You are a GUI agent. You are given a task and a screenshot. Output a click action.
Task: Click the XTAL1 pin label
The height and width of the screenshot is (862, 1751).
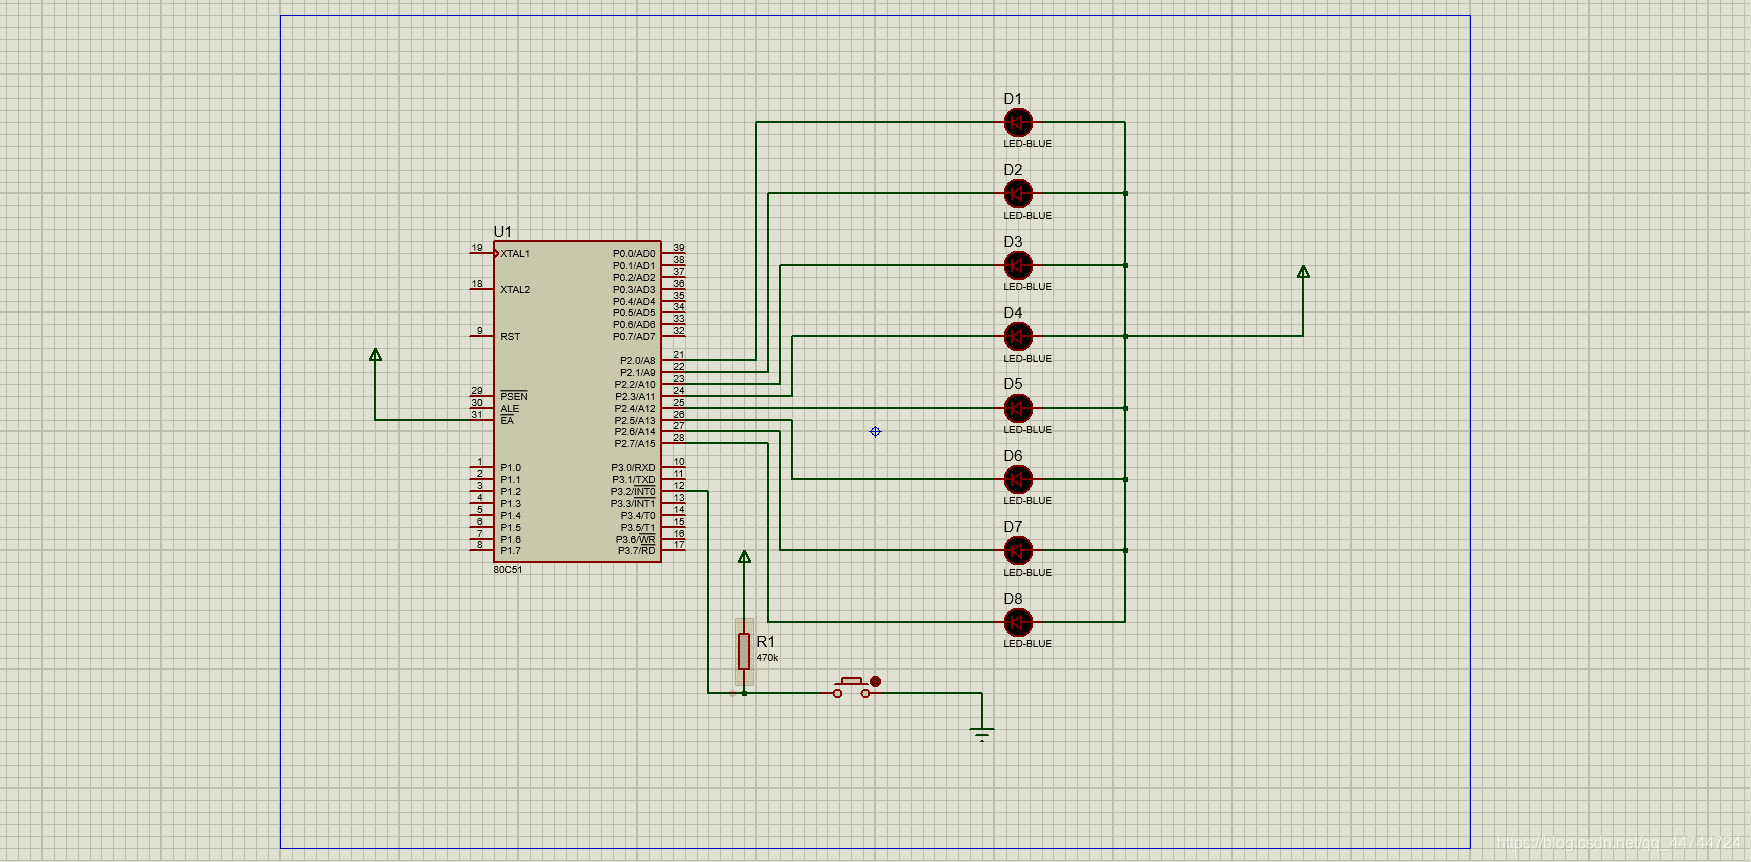pyautogui.click(x=515, y=254)
